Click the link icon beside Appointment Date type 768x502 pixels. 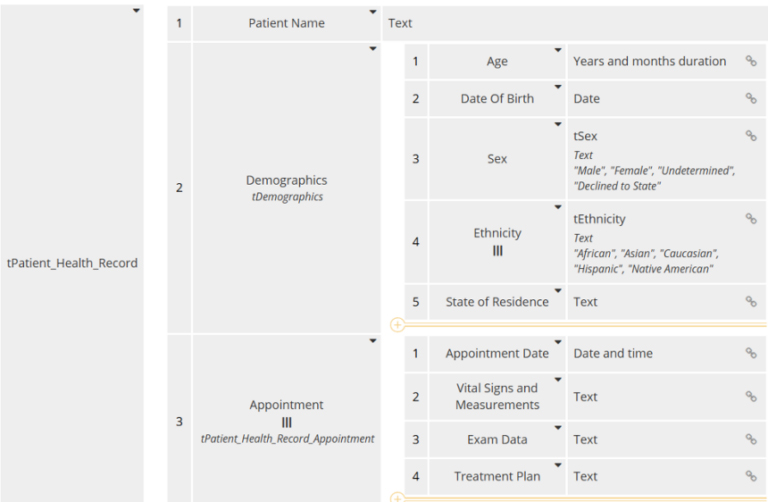coord(751,353)
